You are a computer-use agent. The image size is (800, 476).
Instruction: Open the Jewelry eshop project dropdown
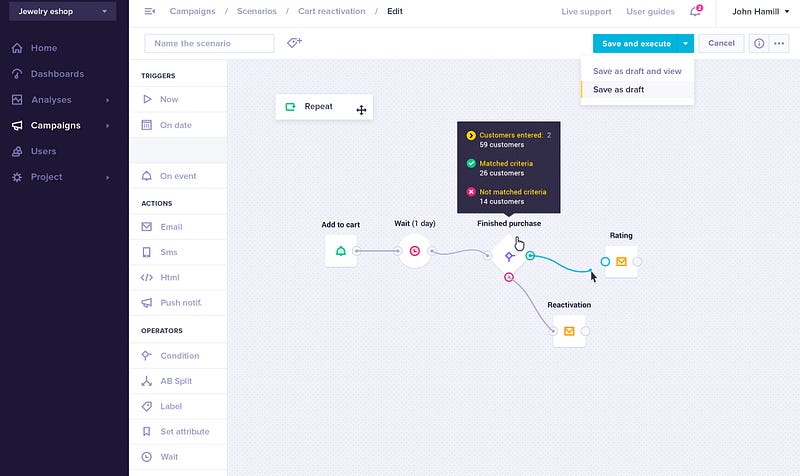click(x=63, y=11)
